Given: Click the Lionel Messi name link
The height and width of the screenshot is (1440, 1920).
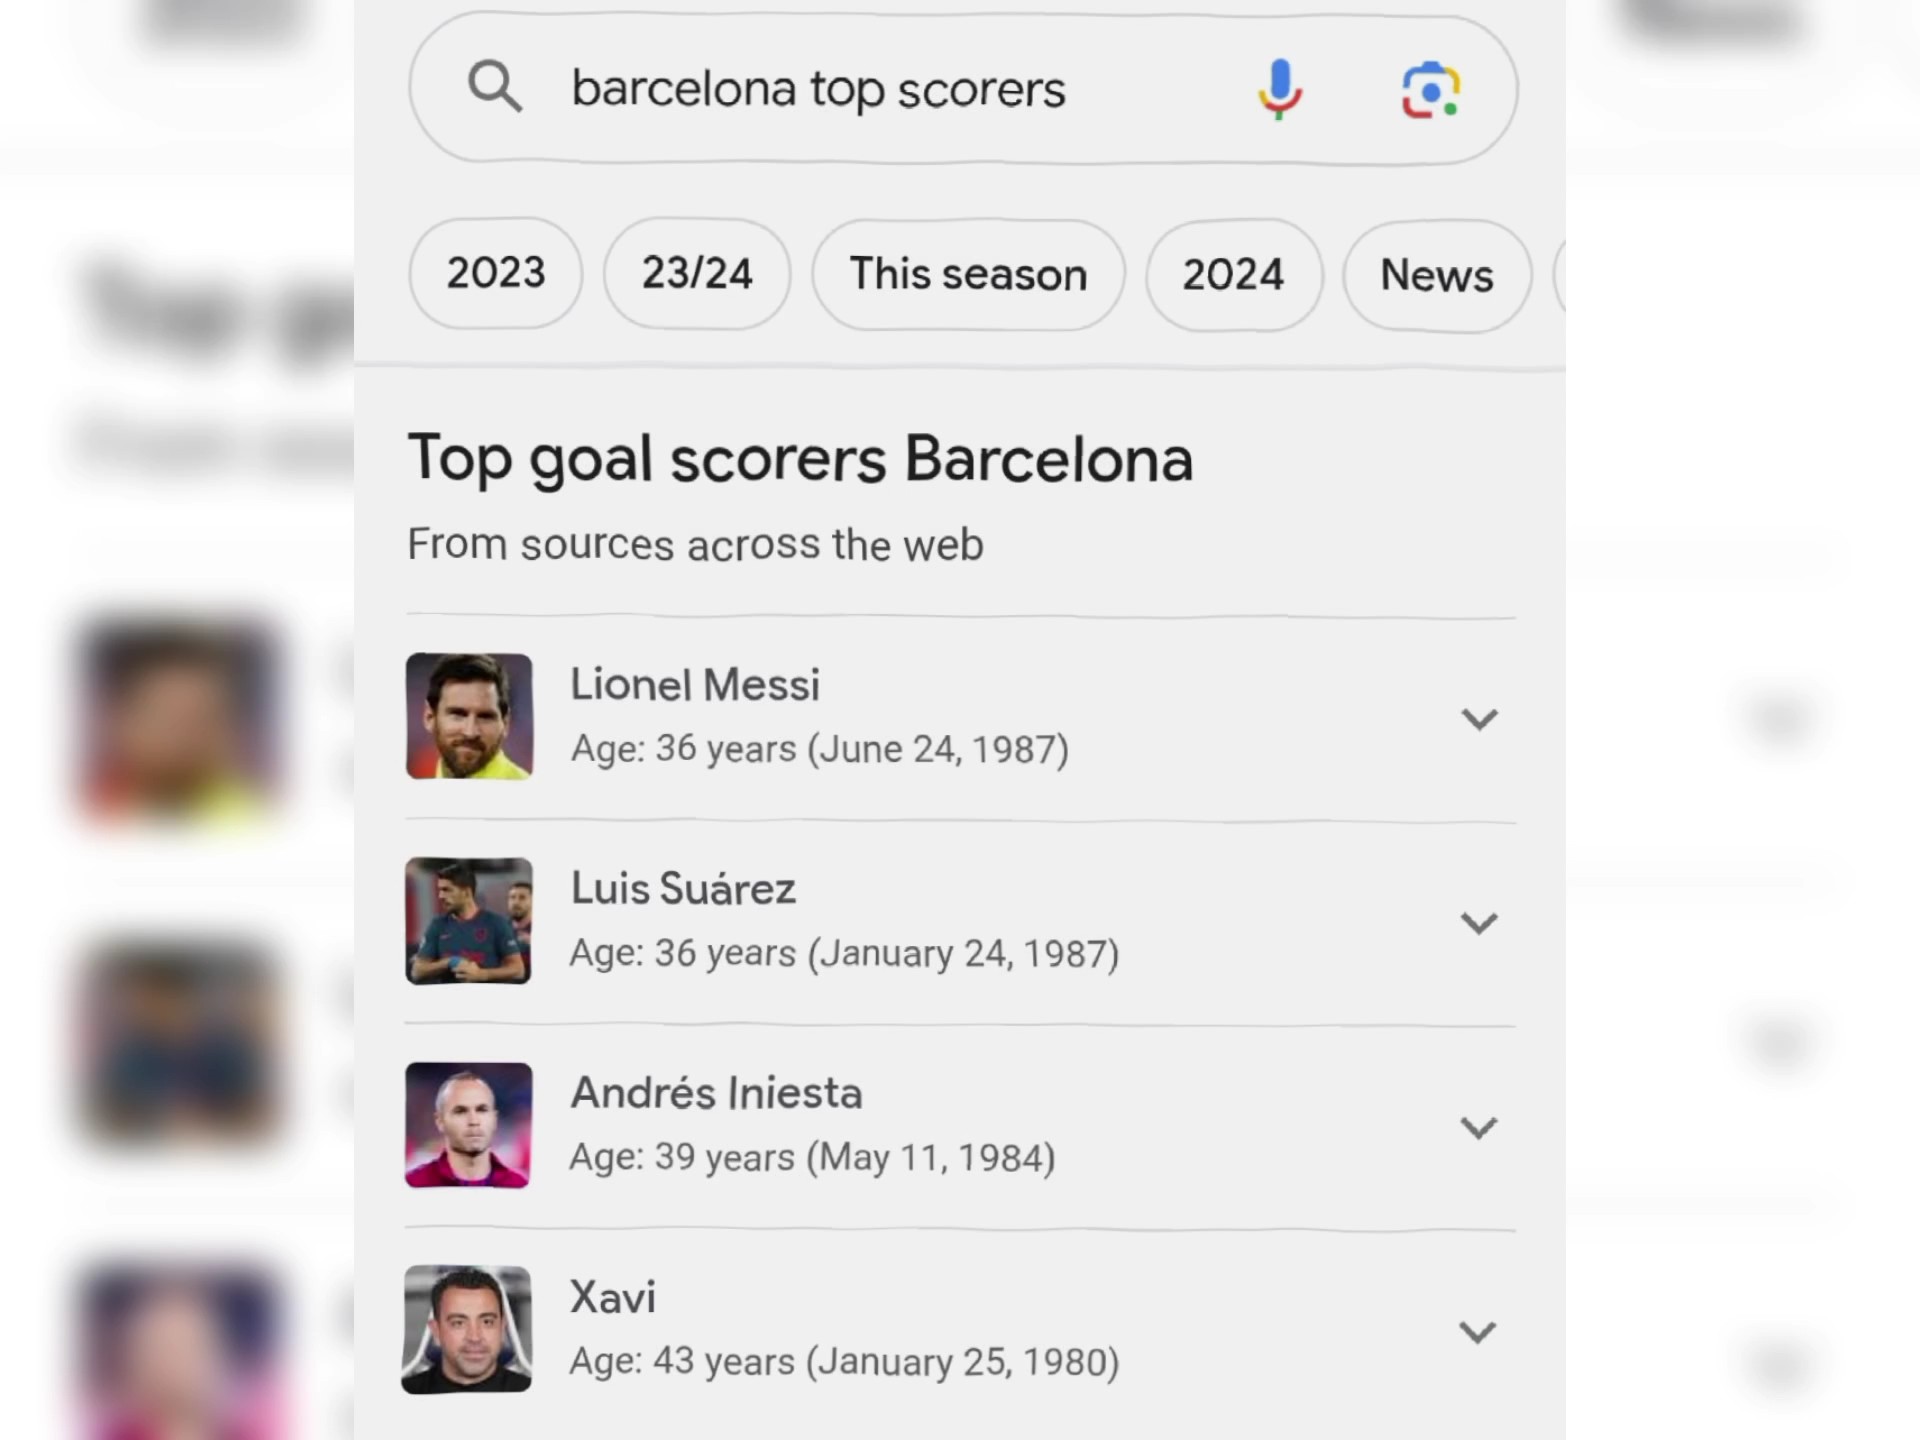Looking at the screenshot, I should click(695, 686).
